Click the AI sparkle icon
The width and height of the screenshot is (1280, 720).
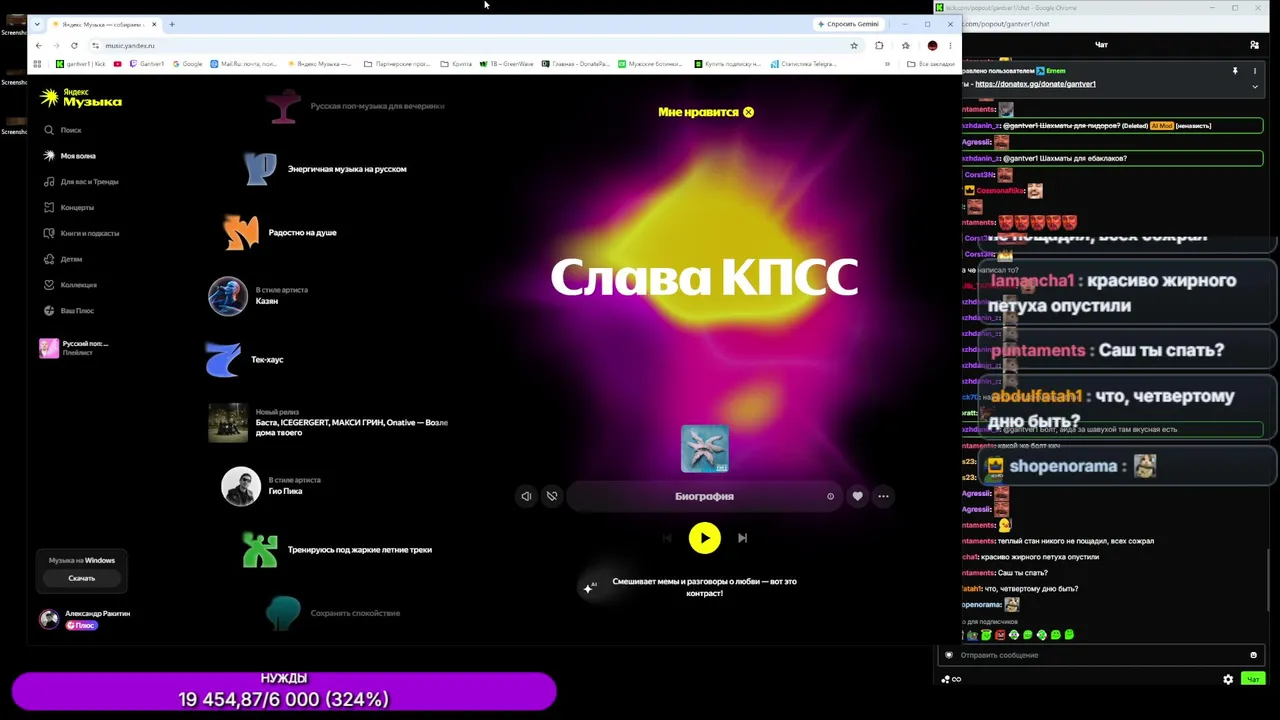[589, 587]
